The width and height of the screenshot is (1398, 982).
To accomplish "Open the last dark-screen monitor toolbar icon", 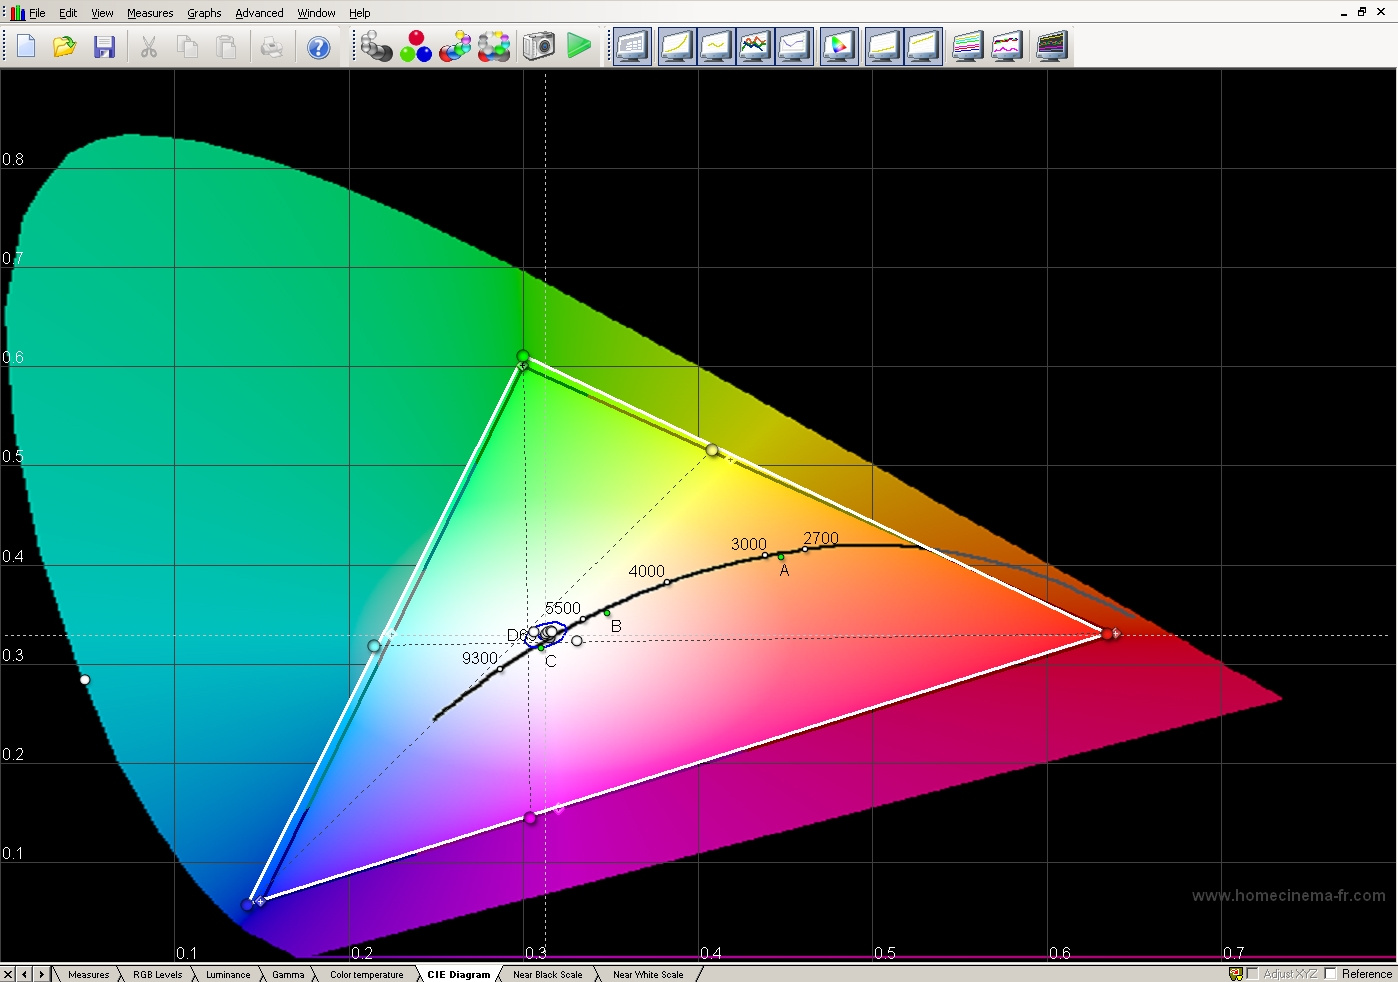I will 1052,47.
